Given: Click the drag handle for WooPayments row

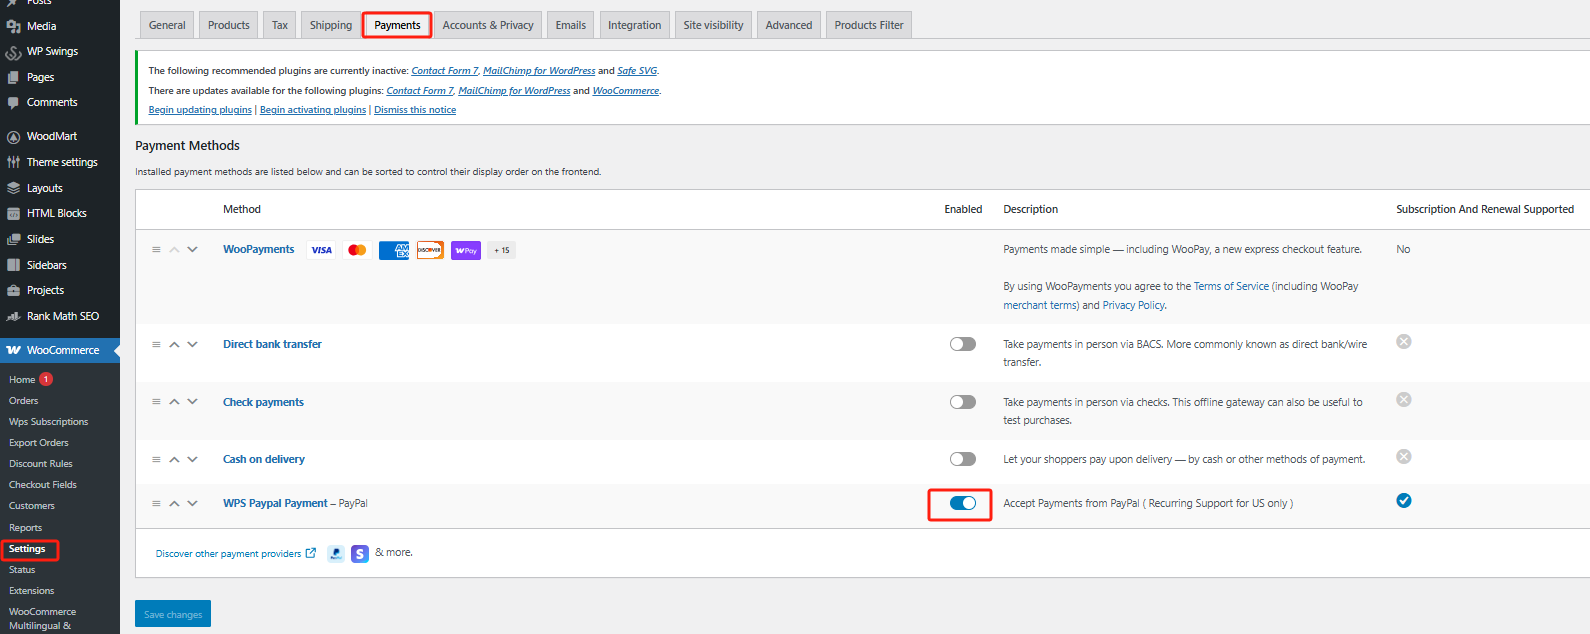Looking at the screenshot, I should pos(156,250).
